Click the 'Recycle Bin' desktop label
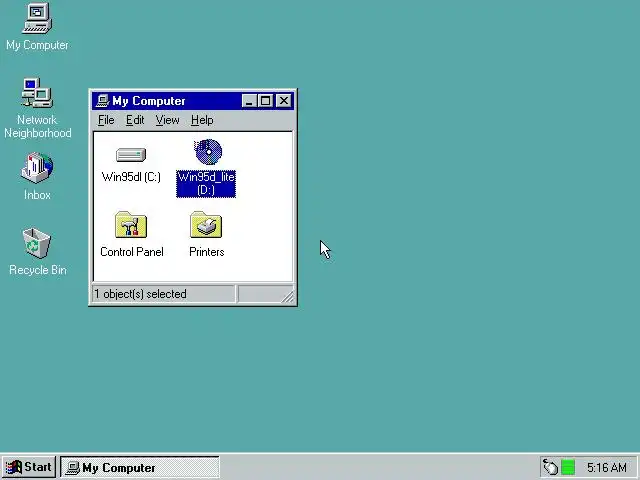This screenshot has width=640, height=480. [38, 270]
